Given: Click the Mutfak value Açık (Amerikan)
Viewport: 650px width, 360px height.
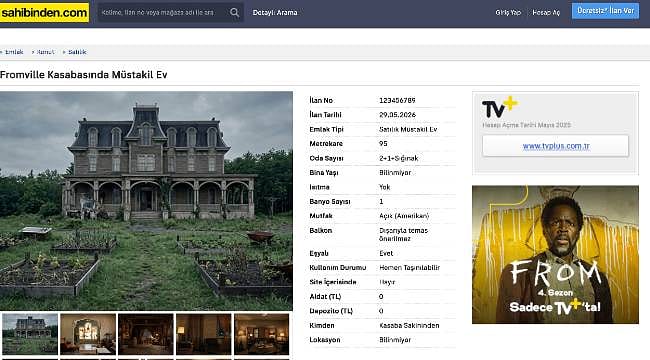Looking at the screenshot, I should (404, 216).
